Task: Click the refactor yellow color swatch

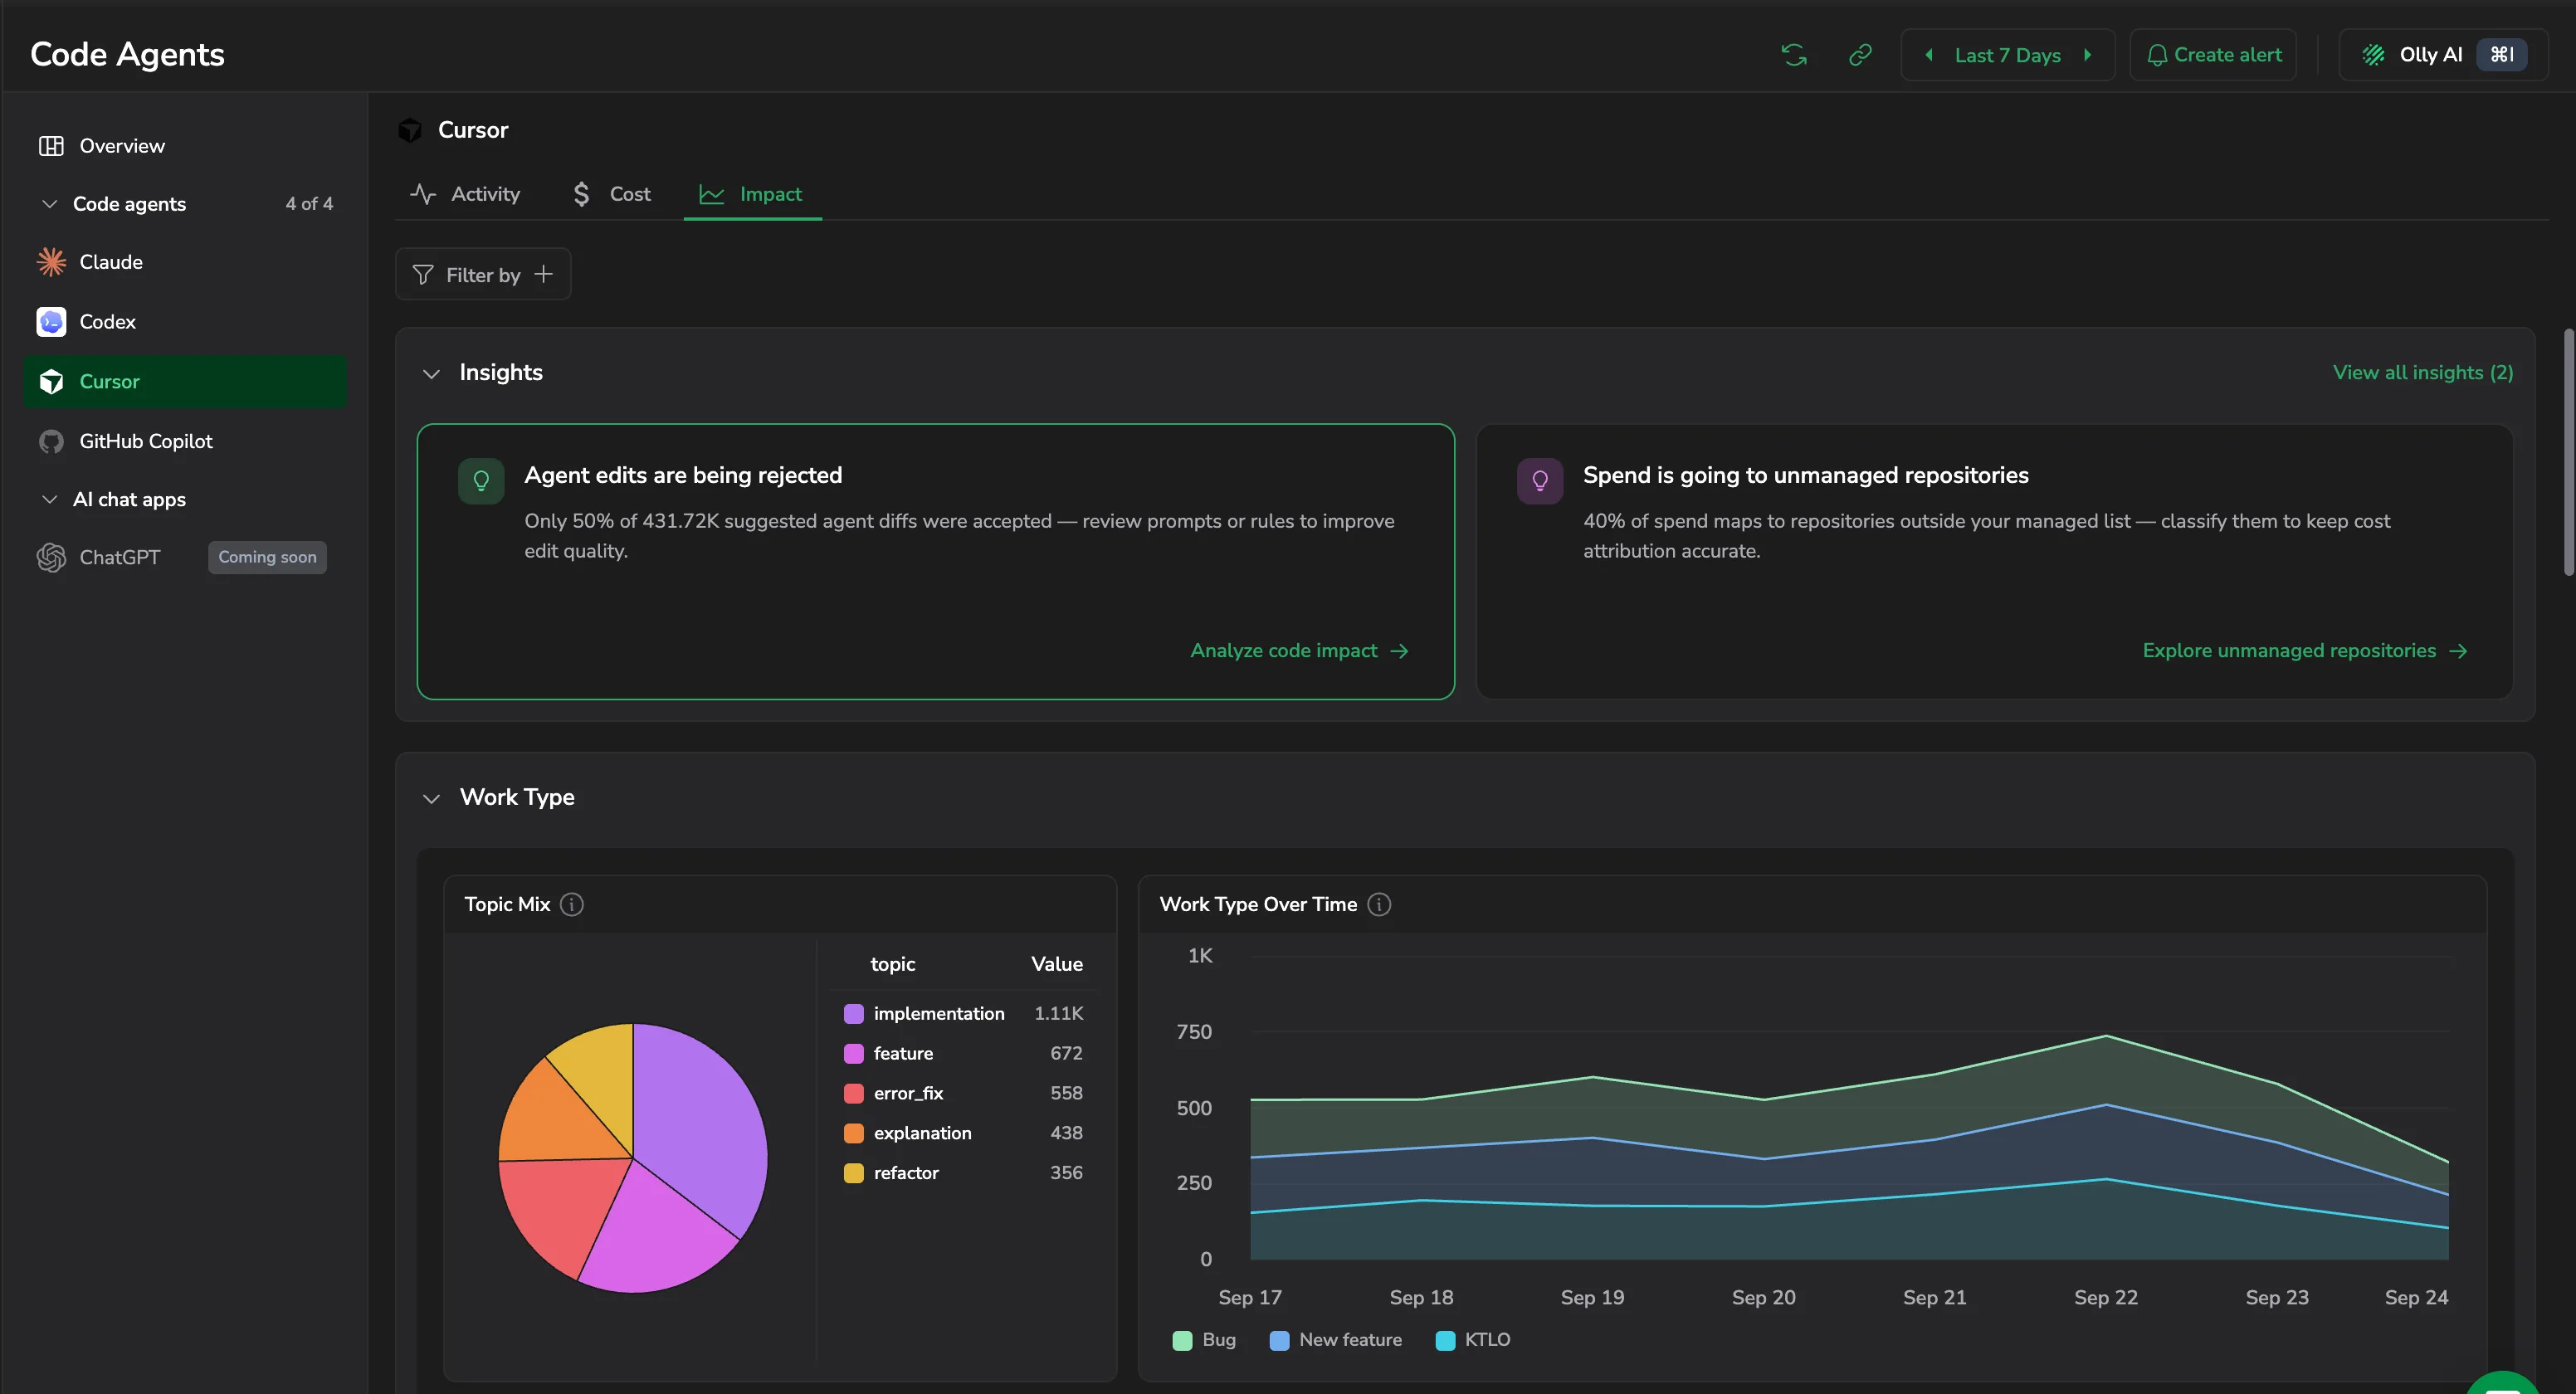Action: coord(854,1173)
